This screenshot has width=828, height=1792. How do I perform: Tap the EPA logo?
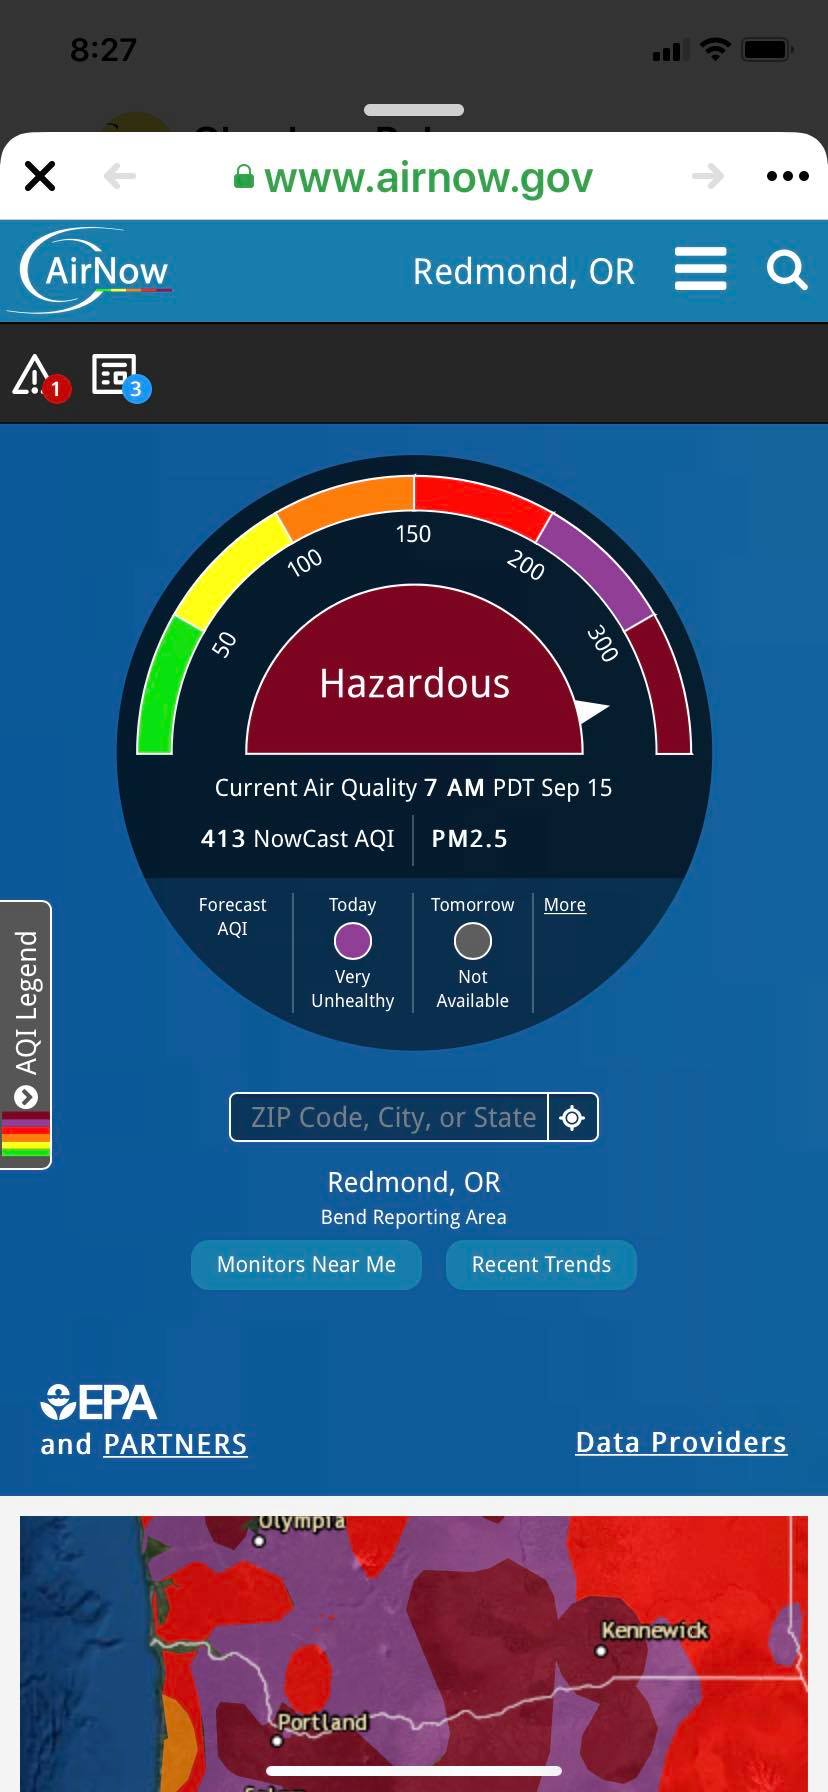tap(98, 1402)
